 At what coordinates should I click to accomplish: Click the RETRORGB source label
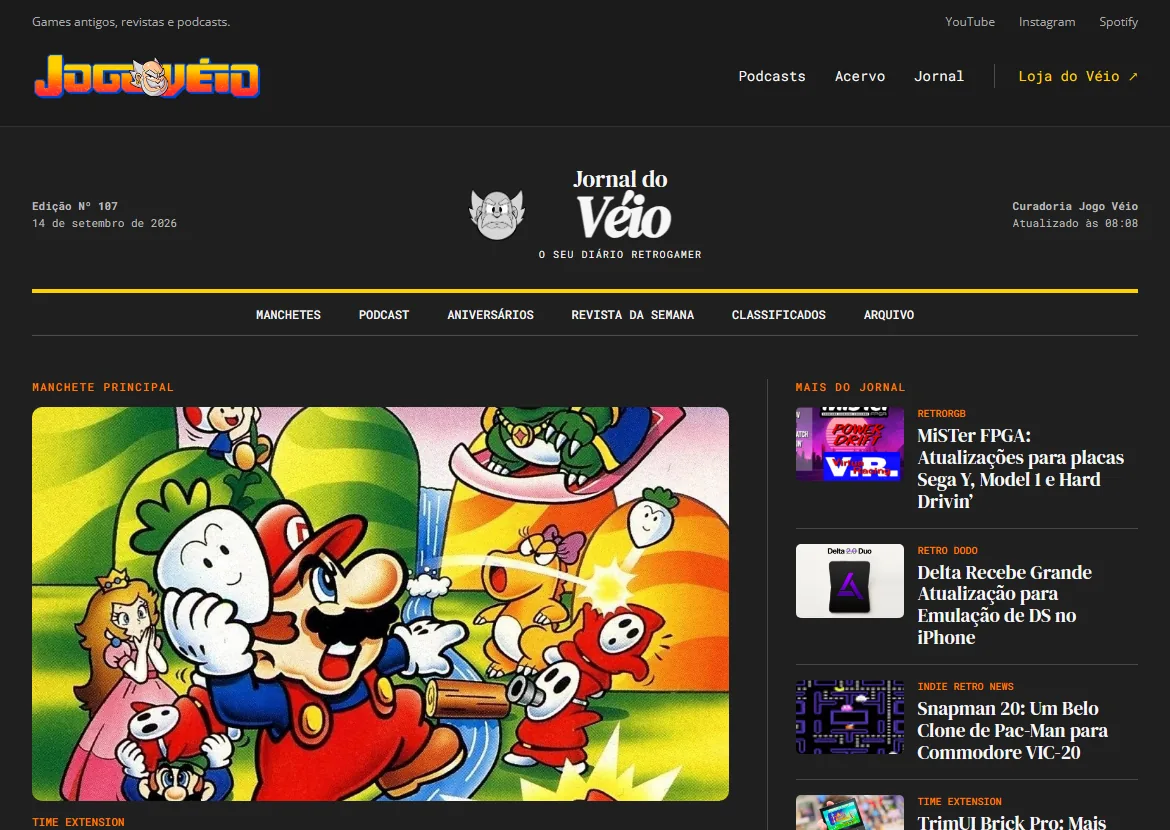942,414
